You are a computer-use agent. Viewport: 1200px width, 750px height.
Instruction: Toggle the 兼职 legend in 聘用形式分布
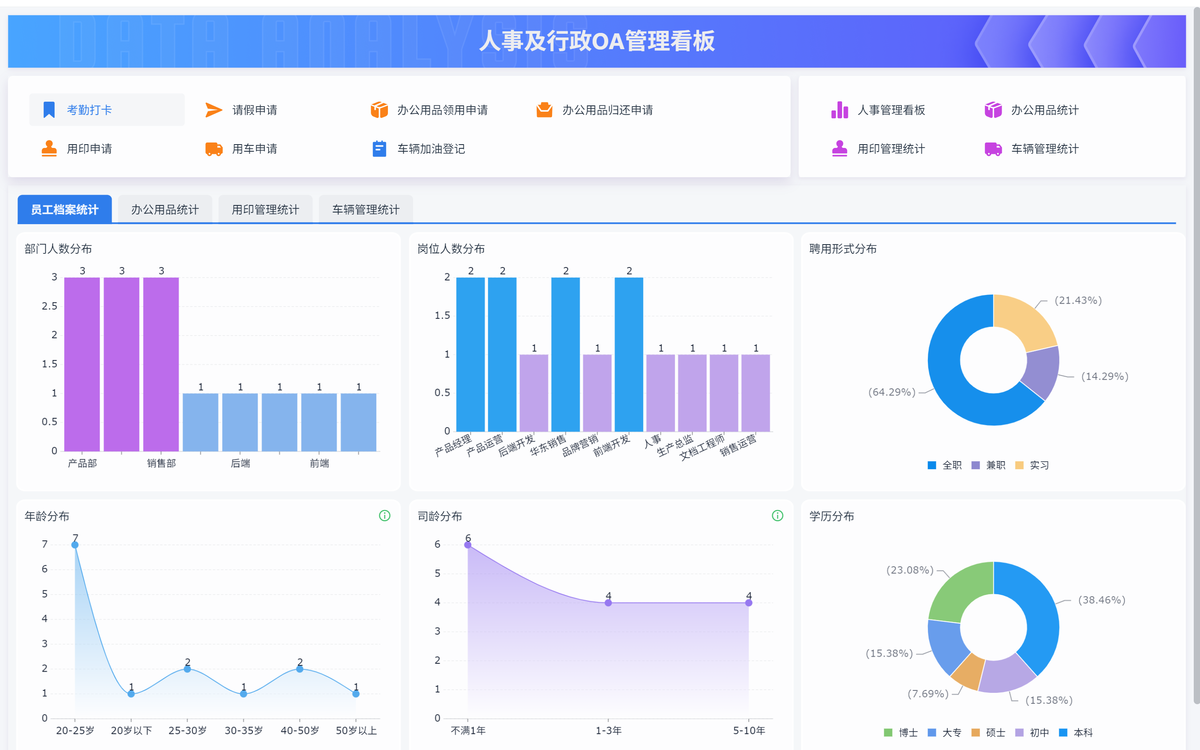tap(988, 465)
